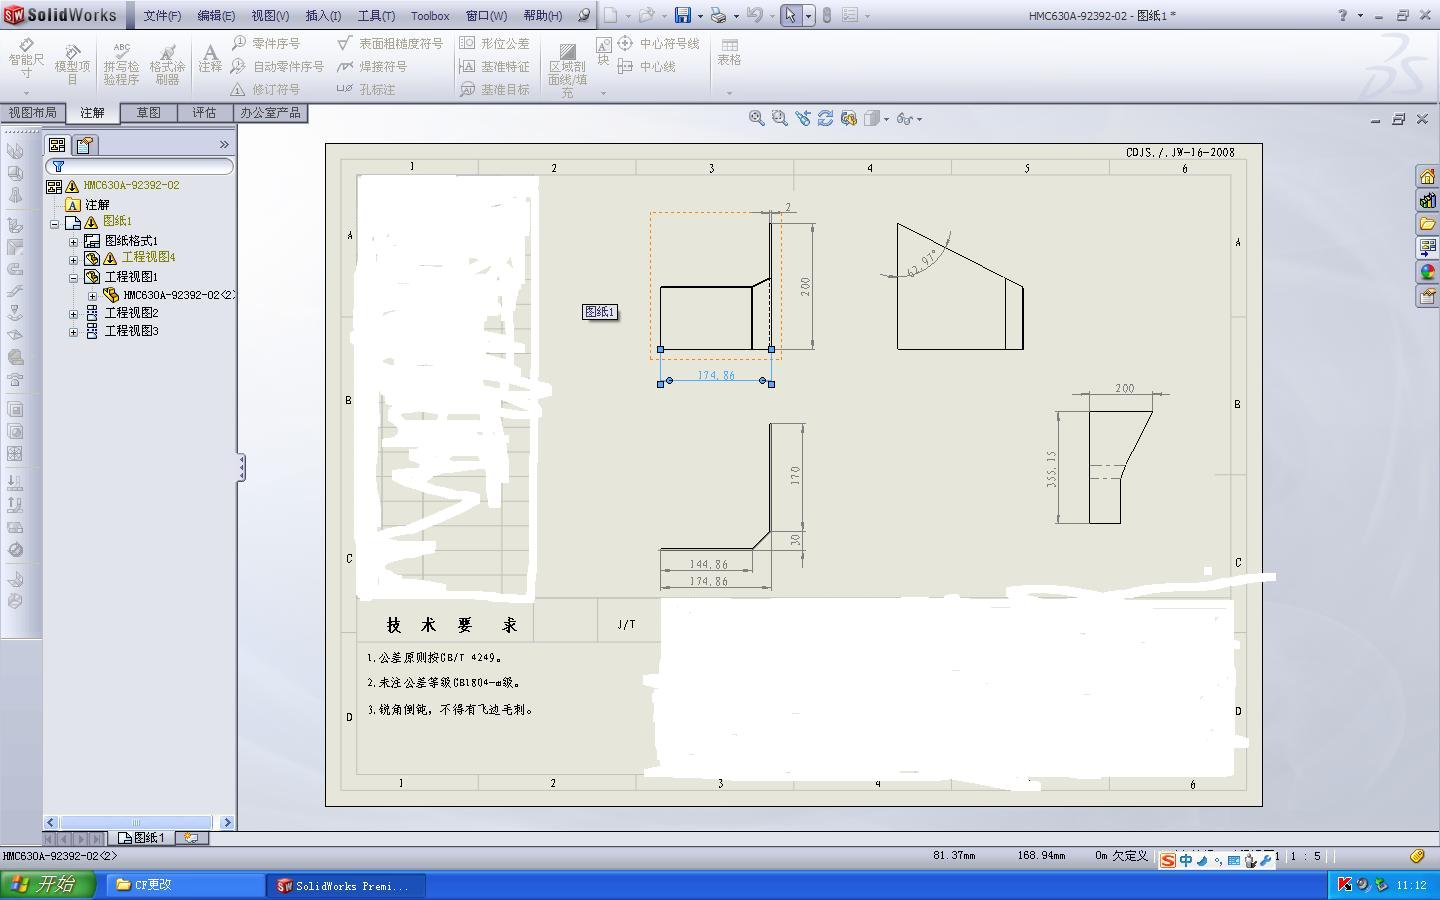Viewport: 1440px width, 900px height.
Task: Open the Toolbox menu
Action: click(x=430, y=16)
